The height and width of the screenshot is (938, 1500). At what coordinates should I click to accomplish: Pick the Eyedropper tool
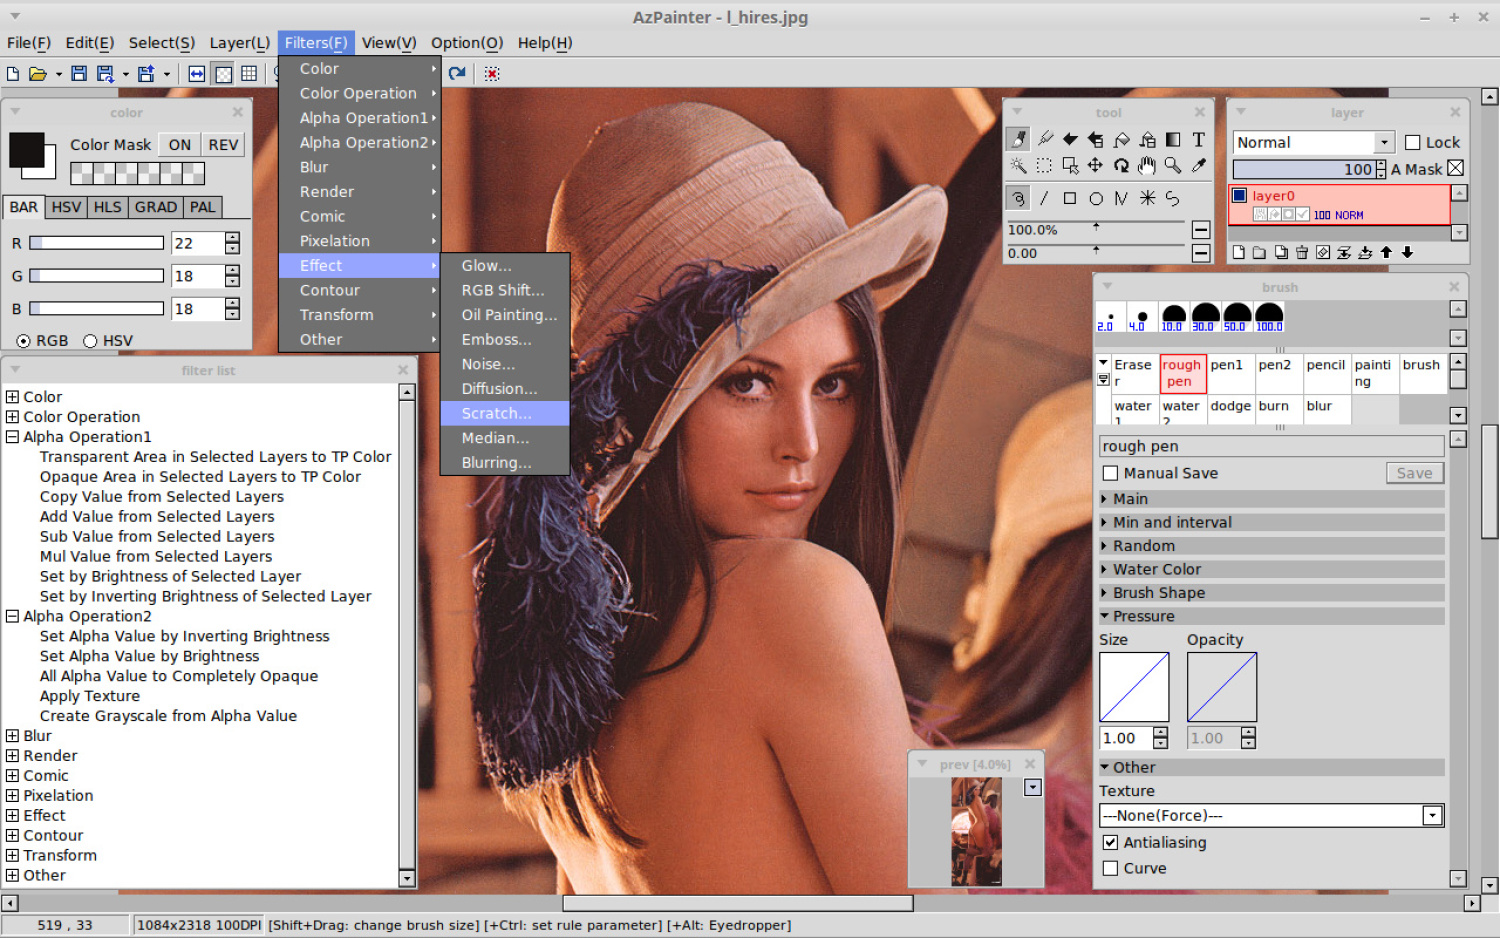click(1198, 166)
